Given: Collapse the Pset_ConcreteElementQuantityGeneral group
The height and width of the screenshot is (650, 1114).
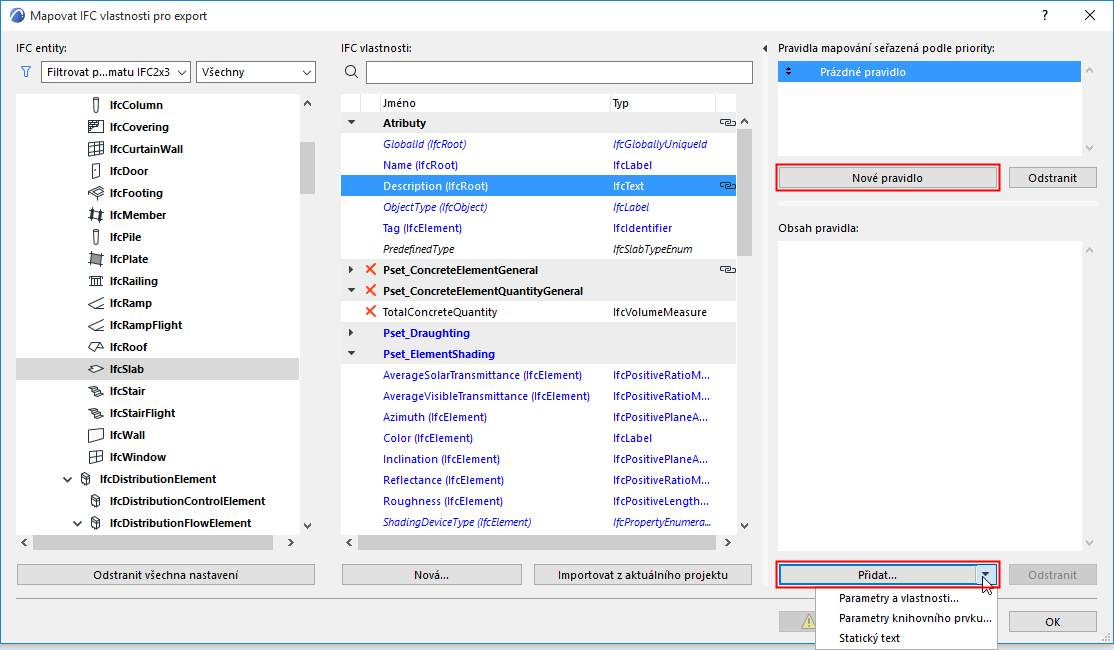Looking at the screenshot, I should 351,291.
